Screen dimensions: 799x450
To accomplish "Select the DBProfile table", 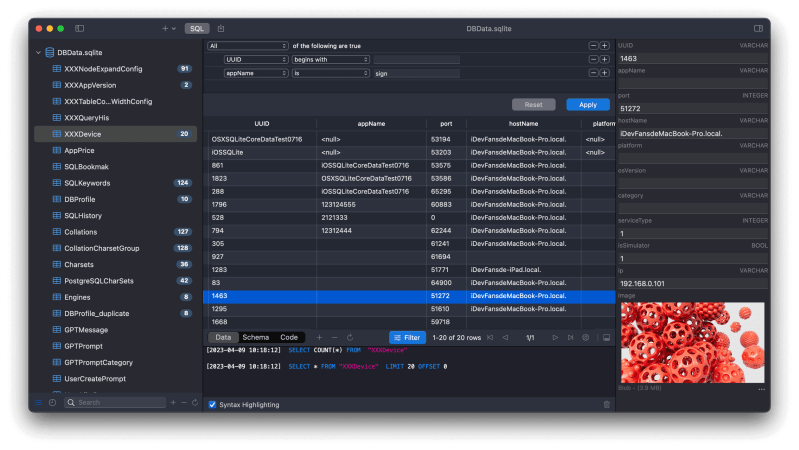I will pos(116,199).
